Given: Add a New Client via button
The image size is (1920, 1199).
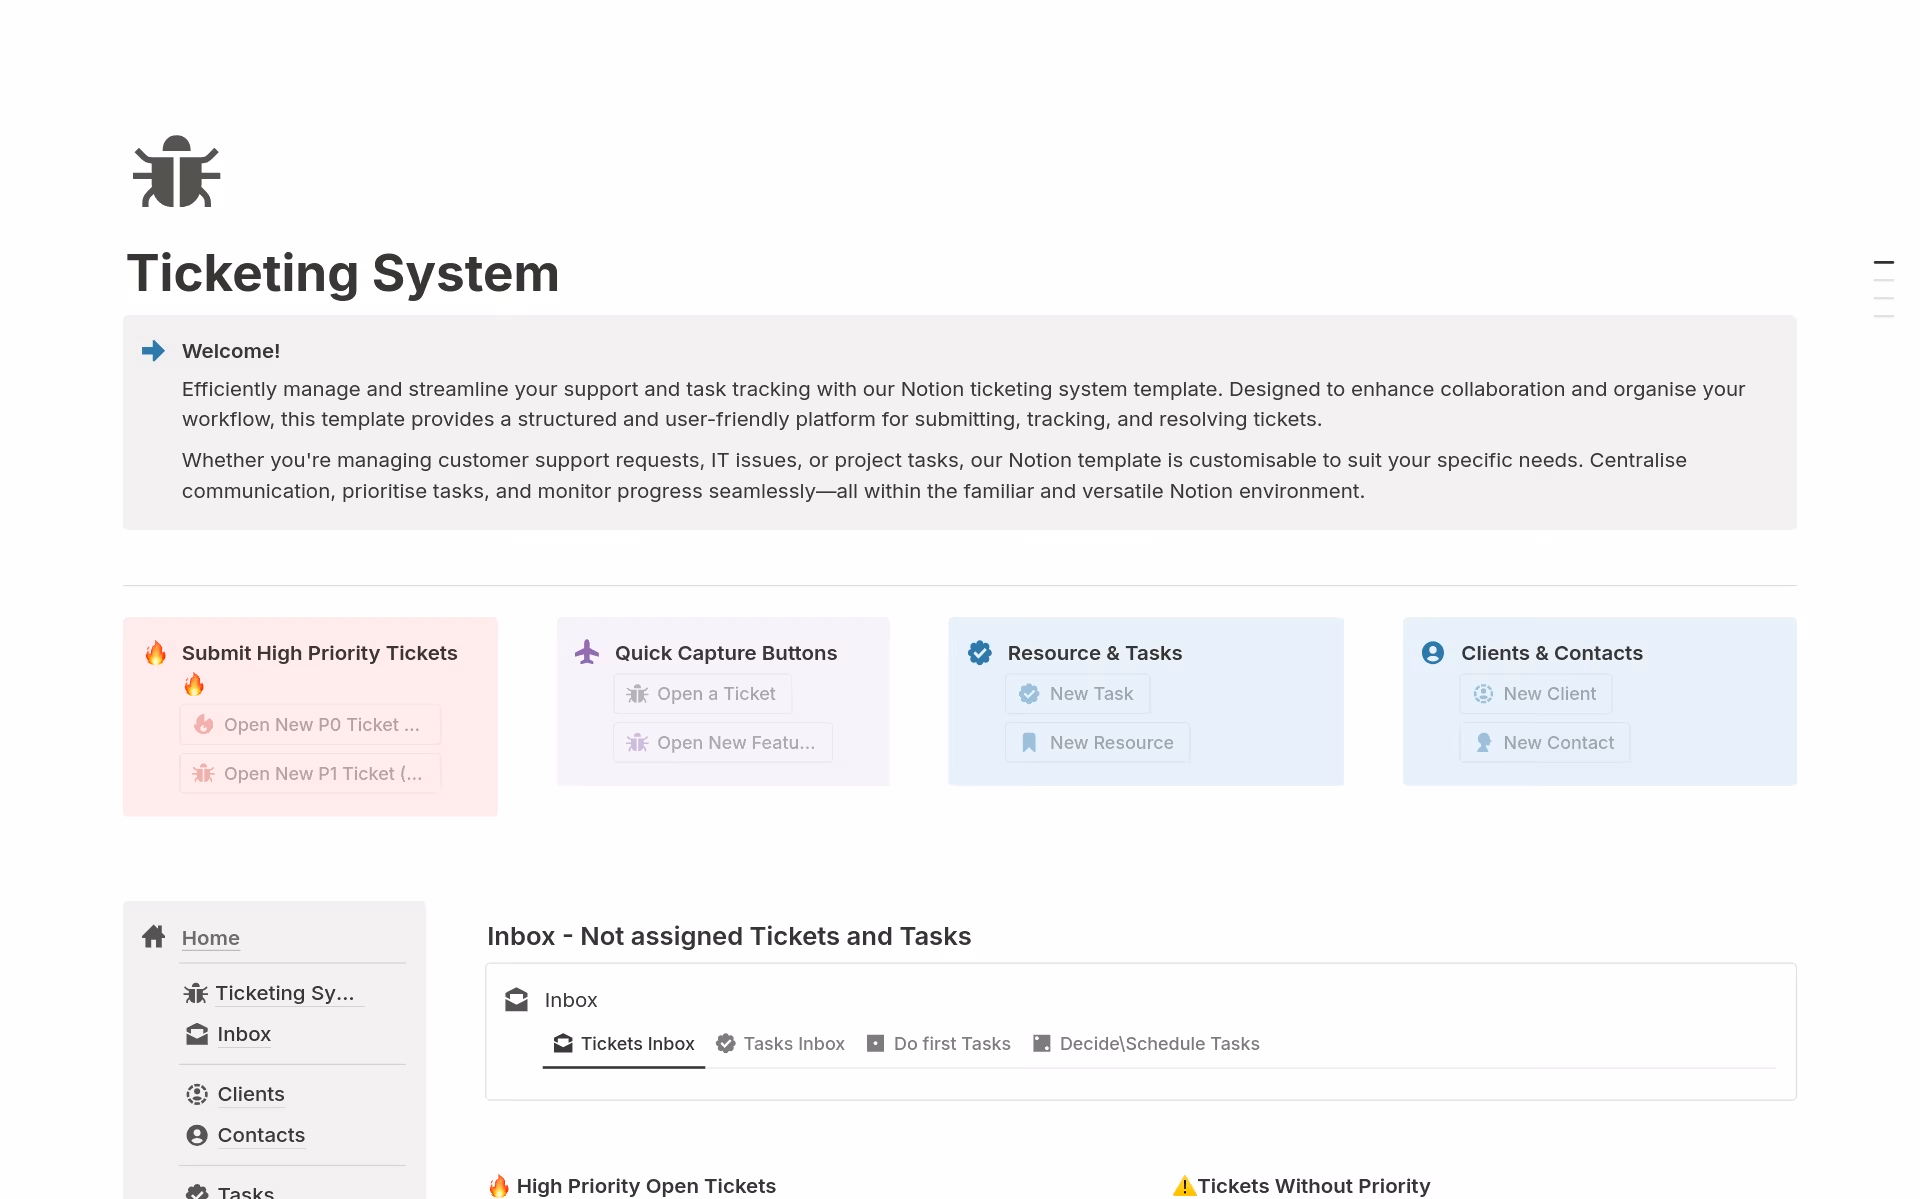Looking at the screenshot, I should pyautogui.click(x=1535, y=694).
